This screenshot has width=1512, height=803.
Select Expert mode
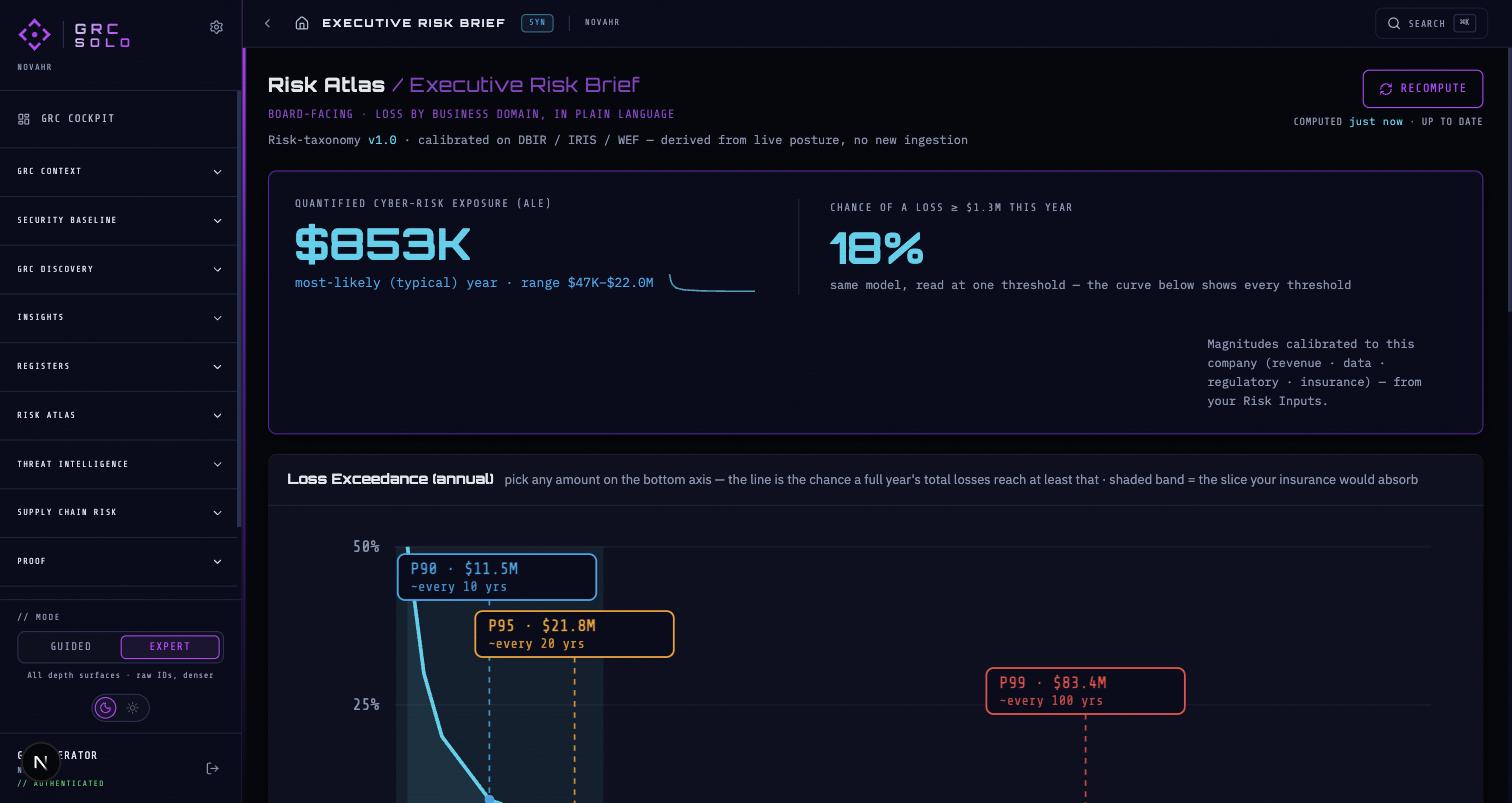coord(170,647)
